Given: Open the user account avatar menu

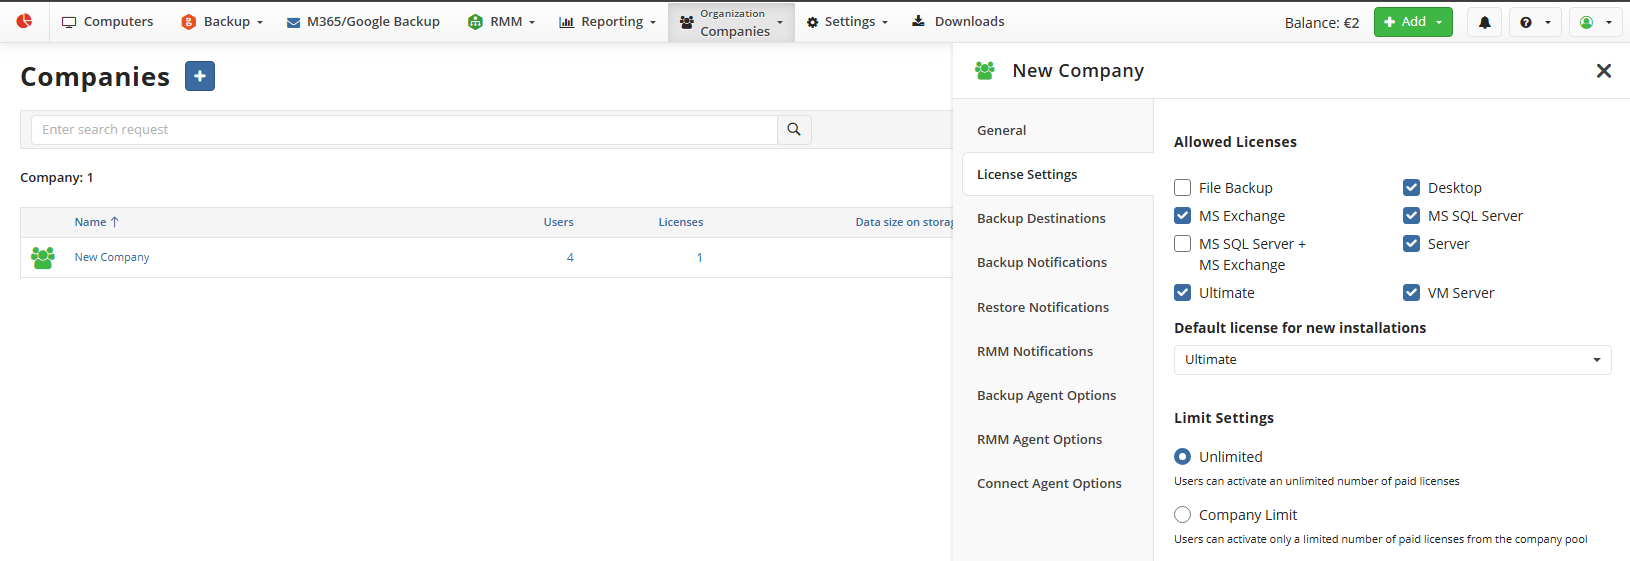Looking at the screenshot, I should click(x=1594, y=22).
